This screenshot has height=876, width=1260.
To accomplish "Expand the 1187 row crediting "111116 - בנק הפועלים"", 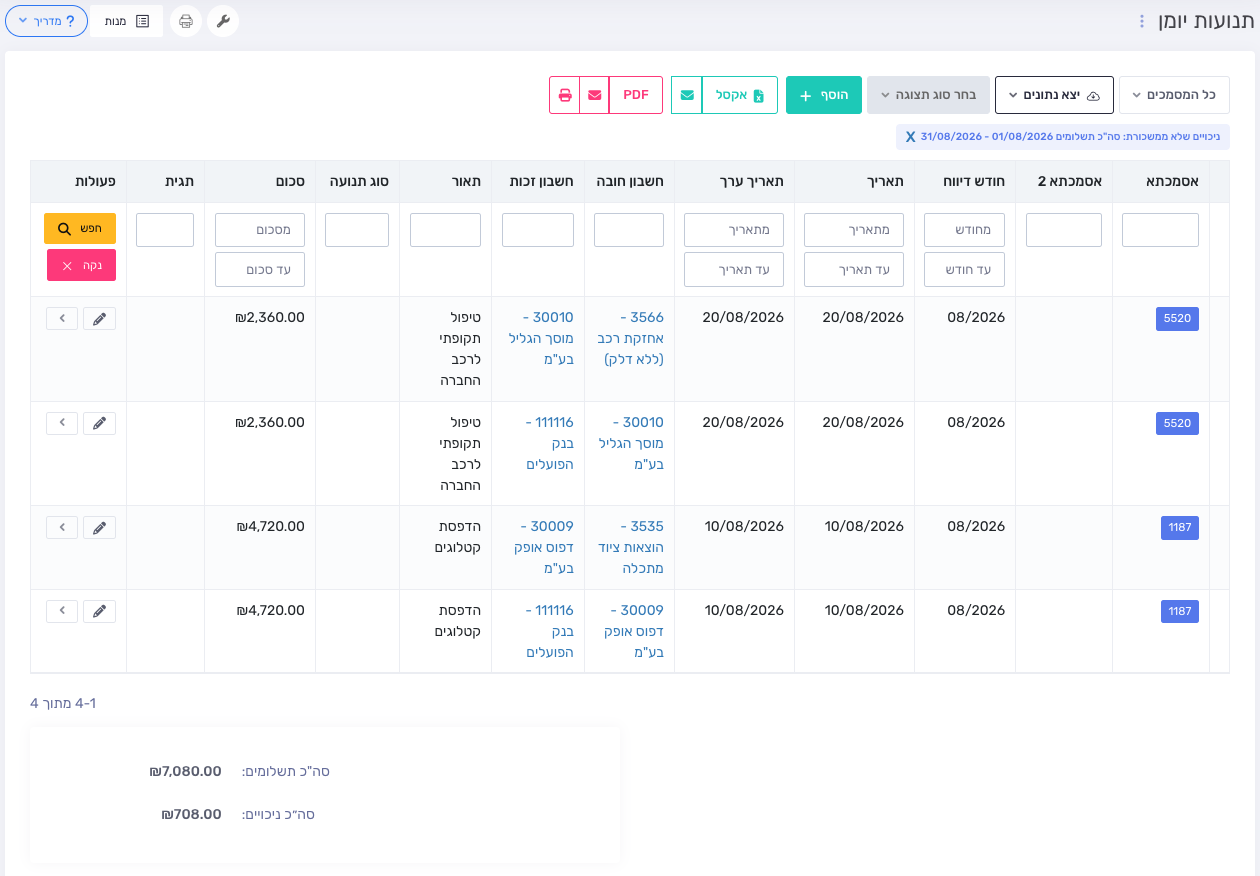I will 62,611.
